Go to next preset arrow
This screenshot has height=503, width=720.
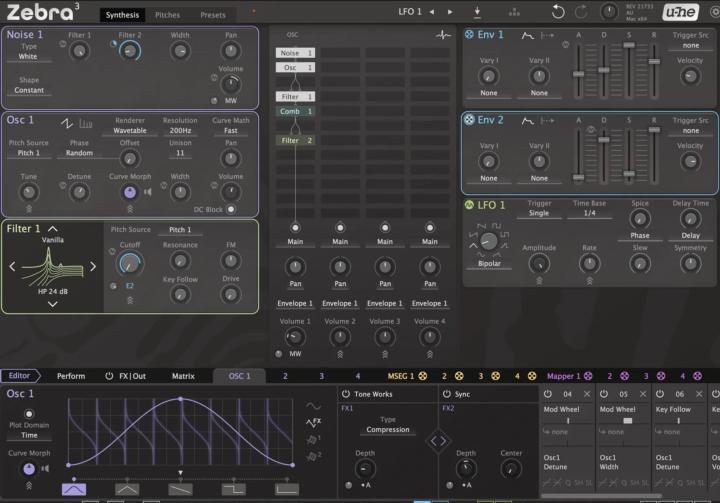[x=450, y=12]
